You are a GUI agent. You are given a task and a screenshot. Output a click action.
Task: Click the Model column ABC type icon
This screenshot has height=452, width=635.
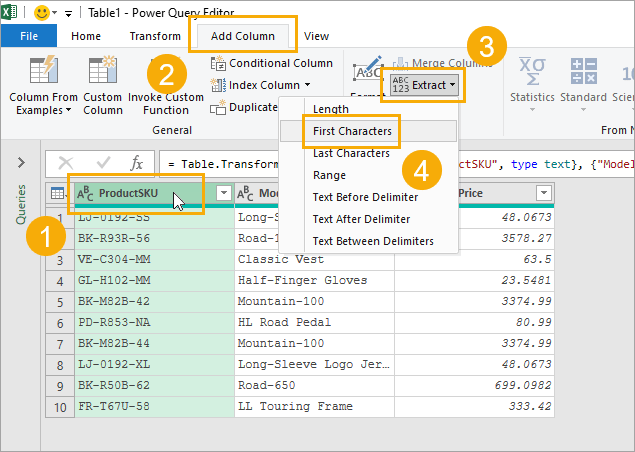click(x=245, y=194)
